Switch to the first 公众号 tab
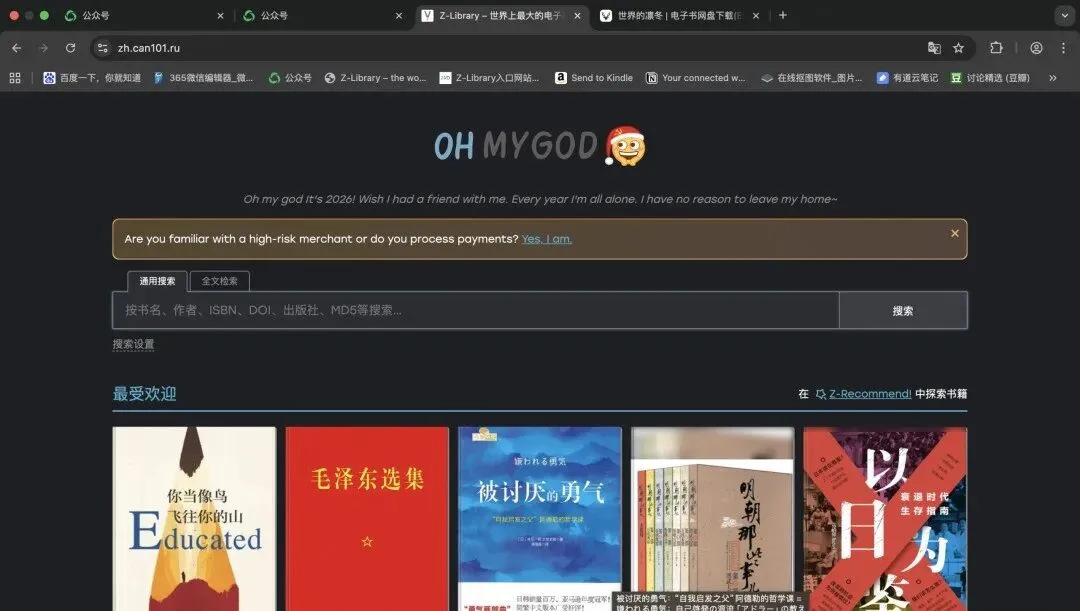 [x=143, y=16]
